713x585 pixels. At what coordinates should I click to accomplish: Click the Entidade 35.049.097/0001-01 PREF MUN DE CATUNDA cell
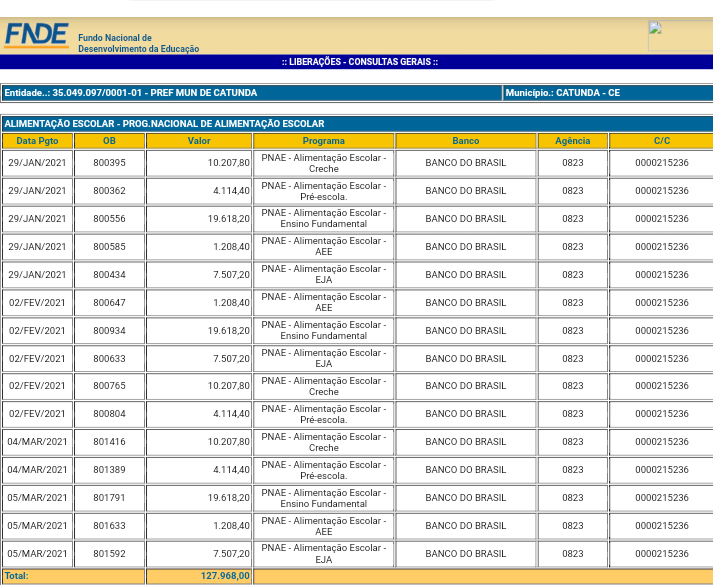[x=251, y=93]
